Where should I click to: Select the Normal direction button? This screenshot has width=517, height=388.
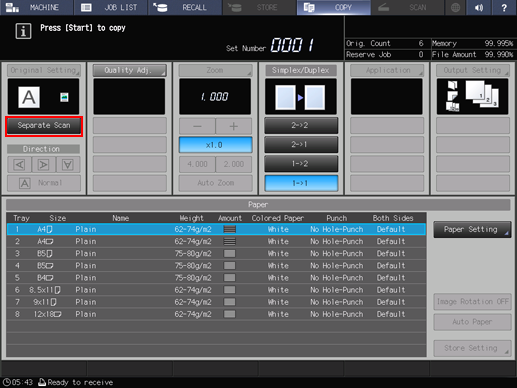44,183
